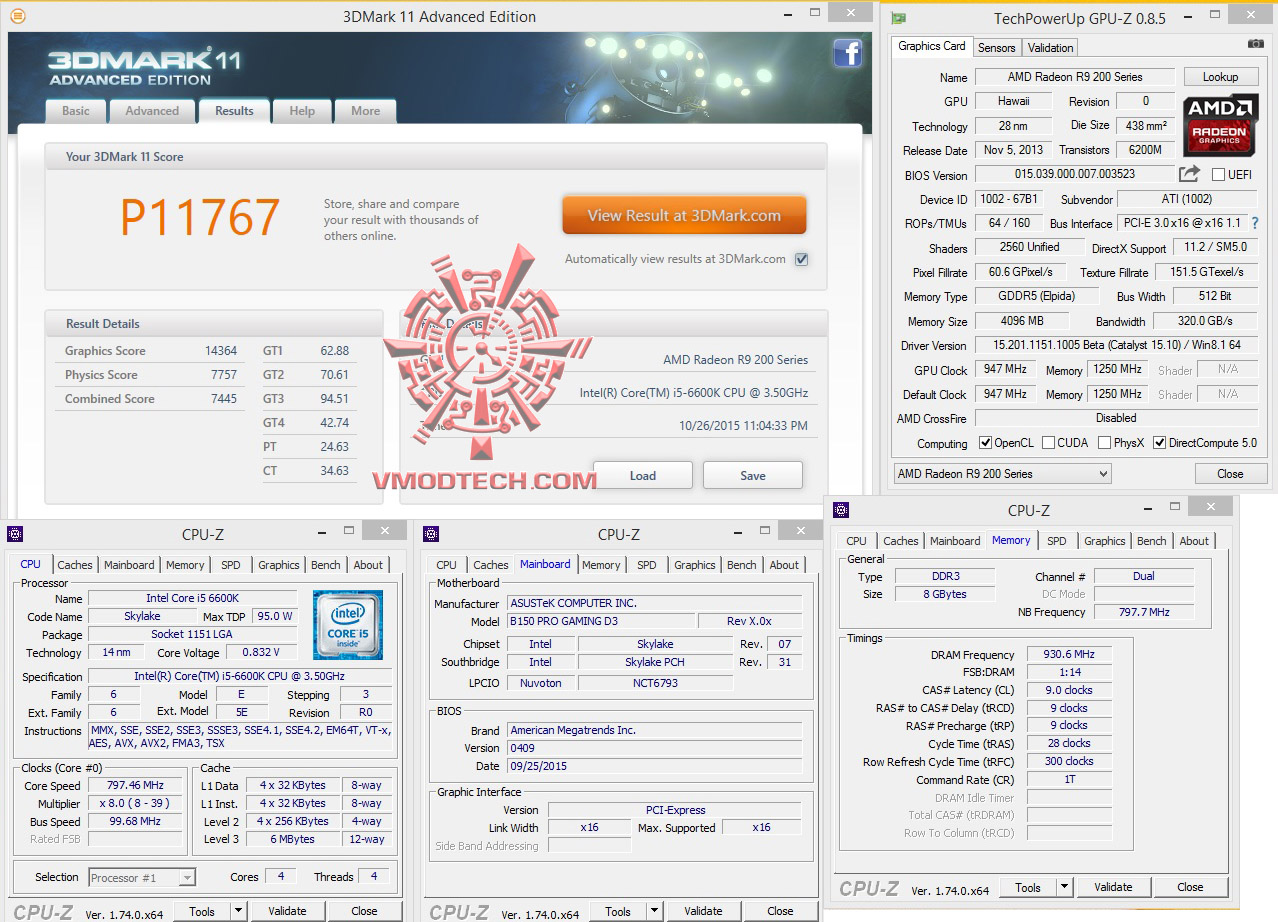This screenshot has height=922, width=1278.
Task: Click Validate in CPU-Z Memory window
Action: coord(1113,887)
